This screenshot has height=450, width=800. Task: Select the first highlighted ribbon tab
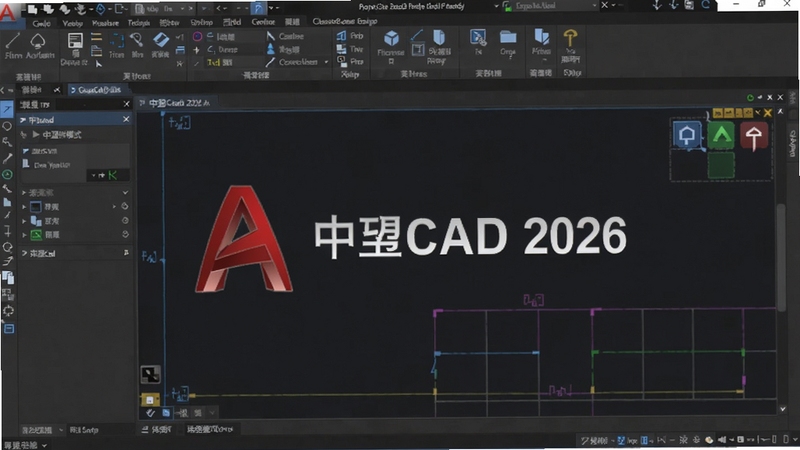coord(41,23)
